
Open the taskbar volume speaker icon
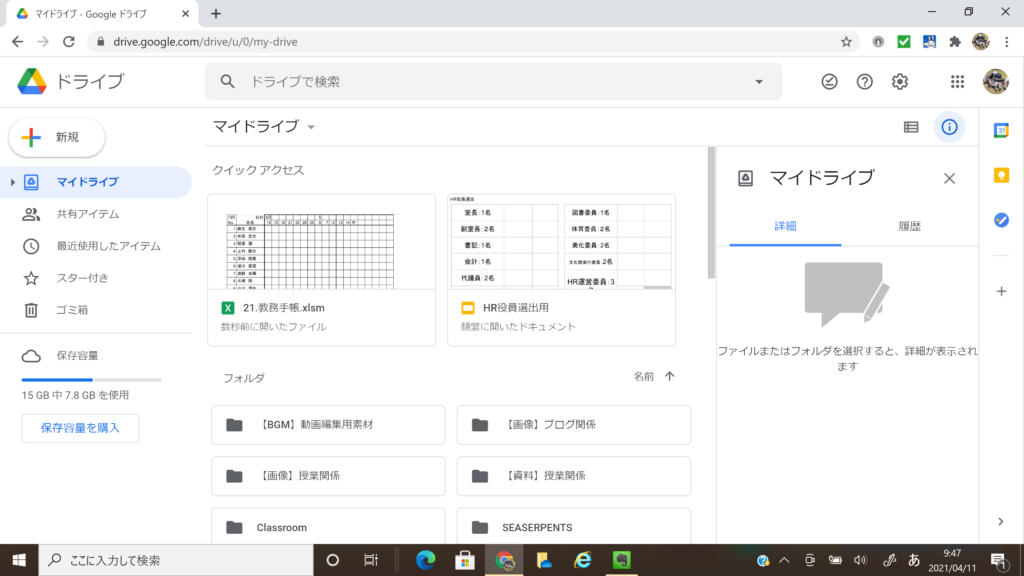point(860,560)
